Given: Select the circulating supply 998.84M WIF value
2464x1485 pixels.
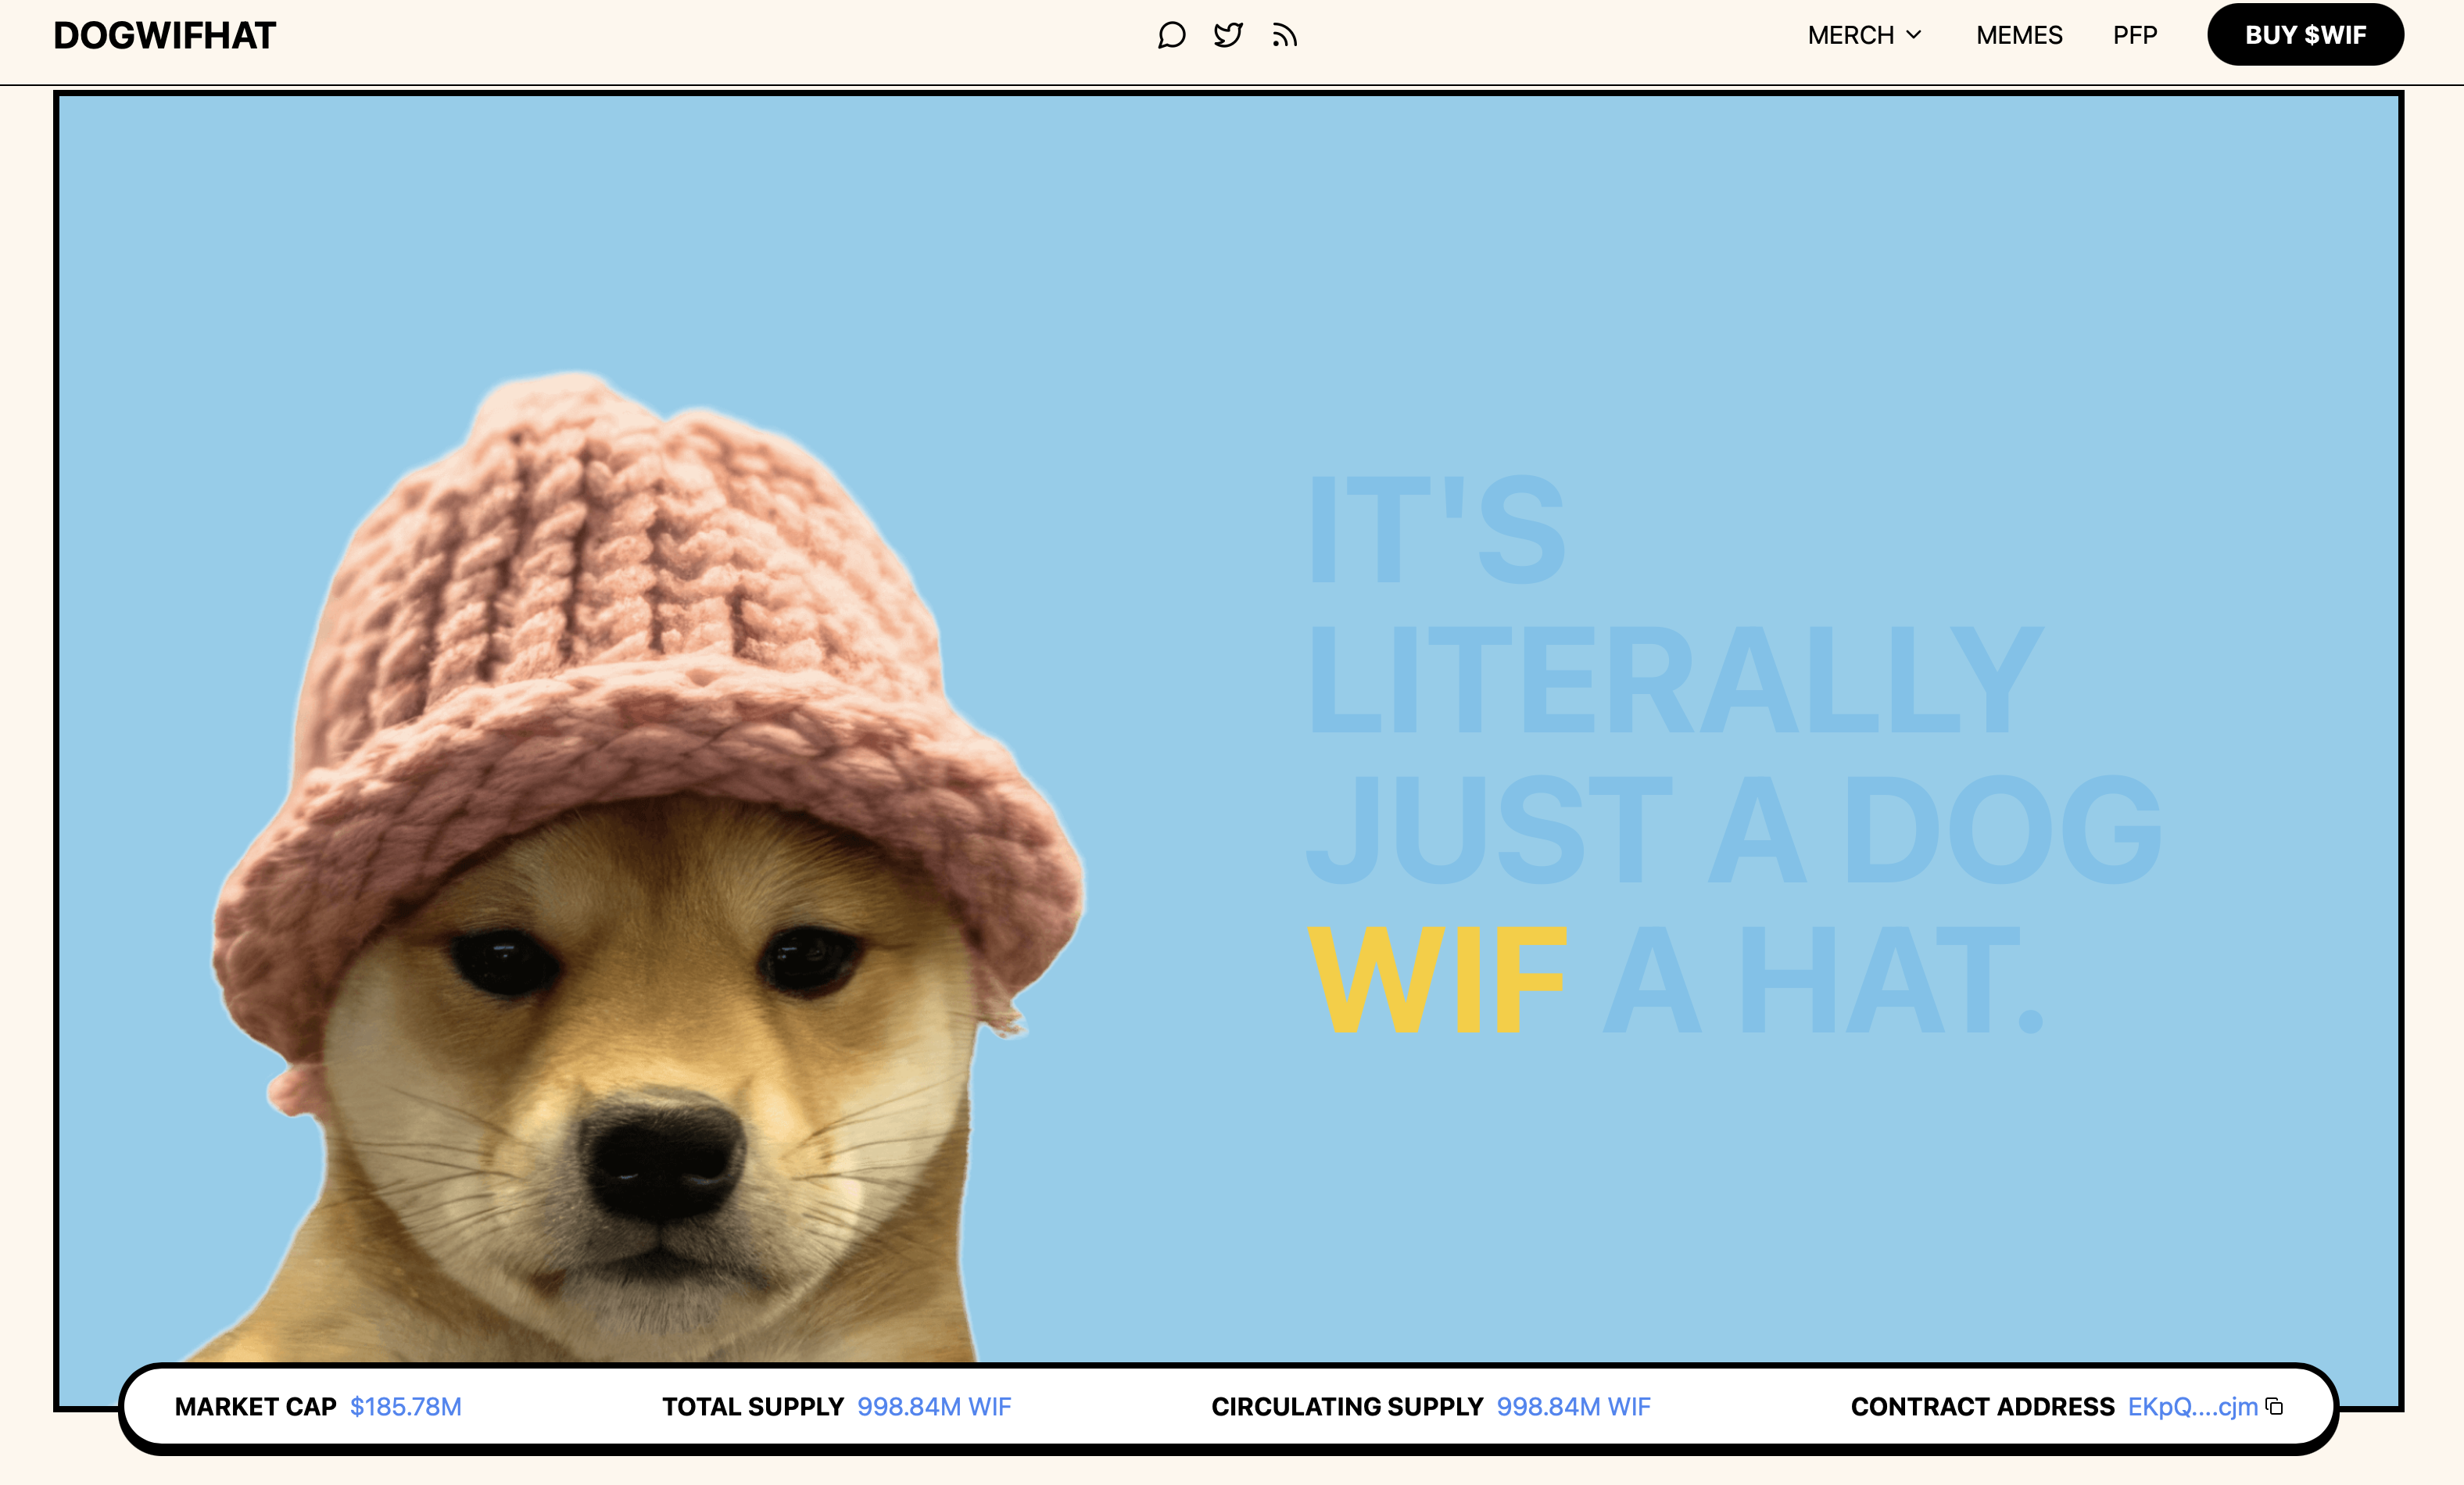Looking at the screenshot, I should [x=1573, y=1407].
